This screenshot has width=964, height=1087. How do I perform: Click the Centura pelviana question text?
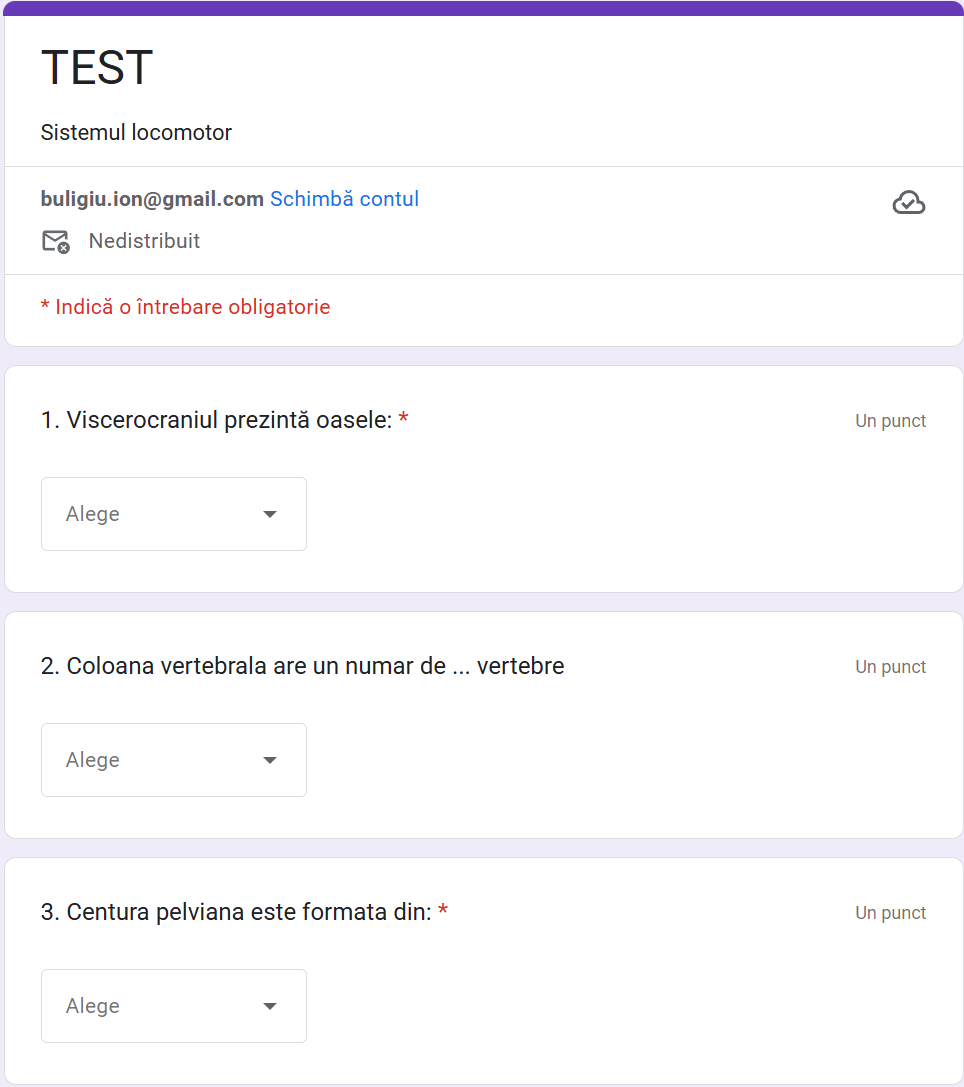[235, 912]
